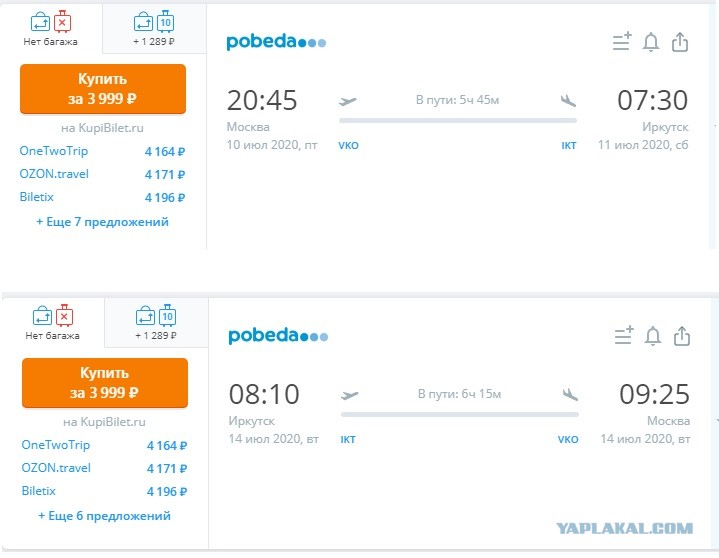Buy the bottom ticket for 3 999 ₽
The height and width of the screenshot is (558, 719).
tap(105, 383)
